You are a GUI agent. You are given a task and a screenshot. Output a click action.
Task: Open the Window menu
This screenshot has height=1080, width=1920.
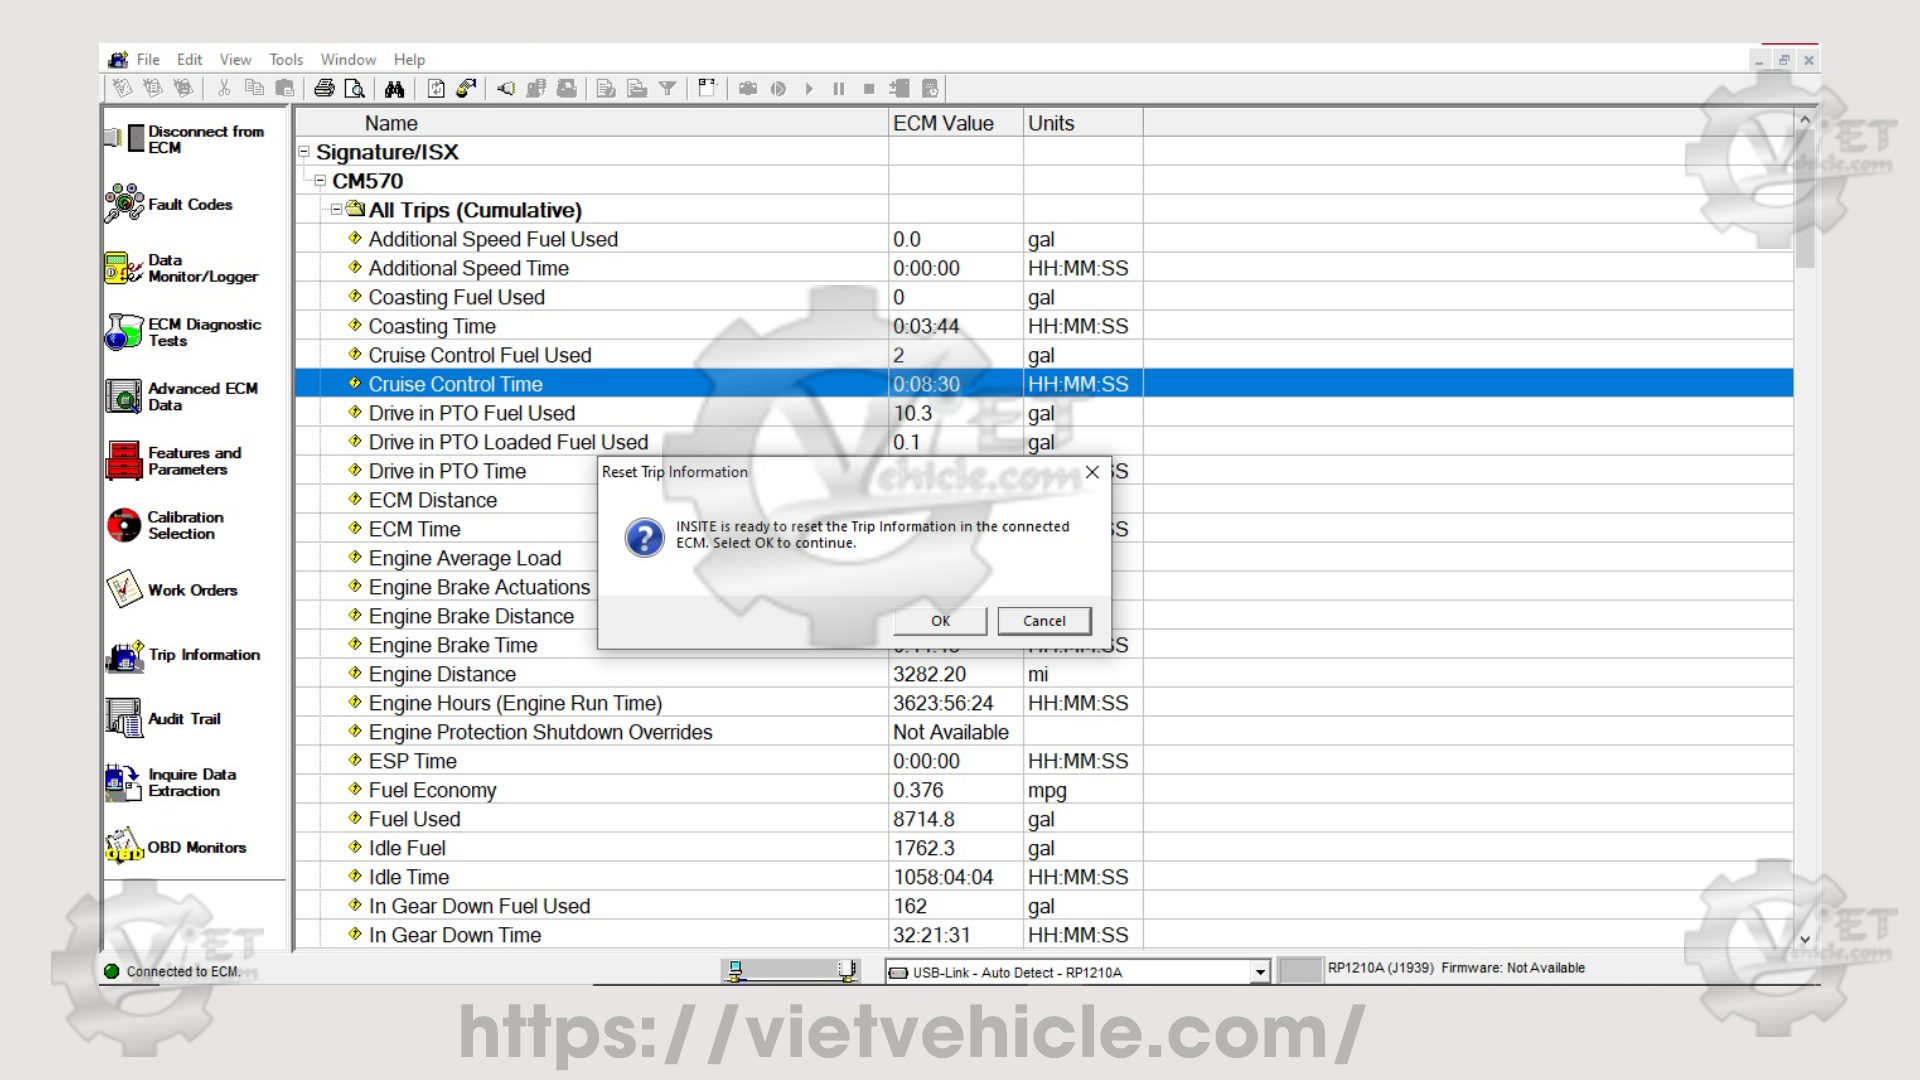tap(347, 60)
